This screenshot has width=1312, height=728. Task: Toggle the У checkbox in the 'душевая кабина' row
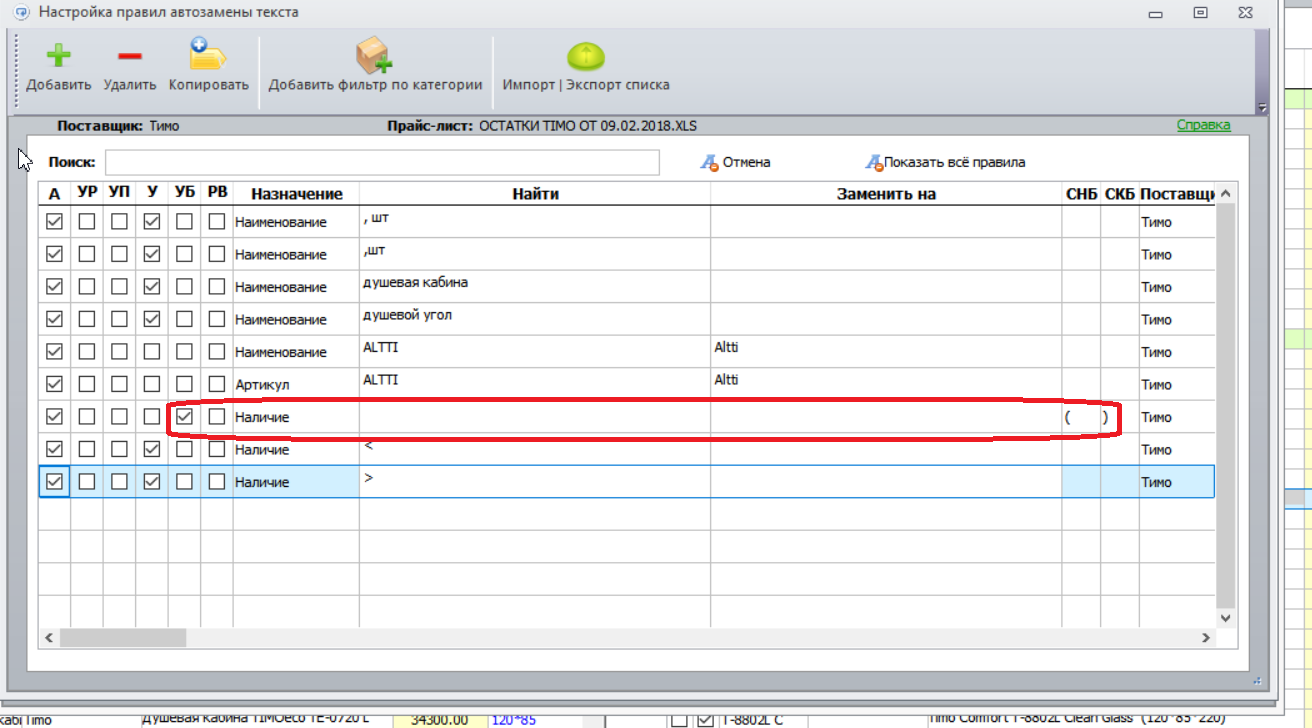[152, 287]
